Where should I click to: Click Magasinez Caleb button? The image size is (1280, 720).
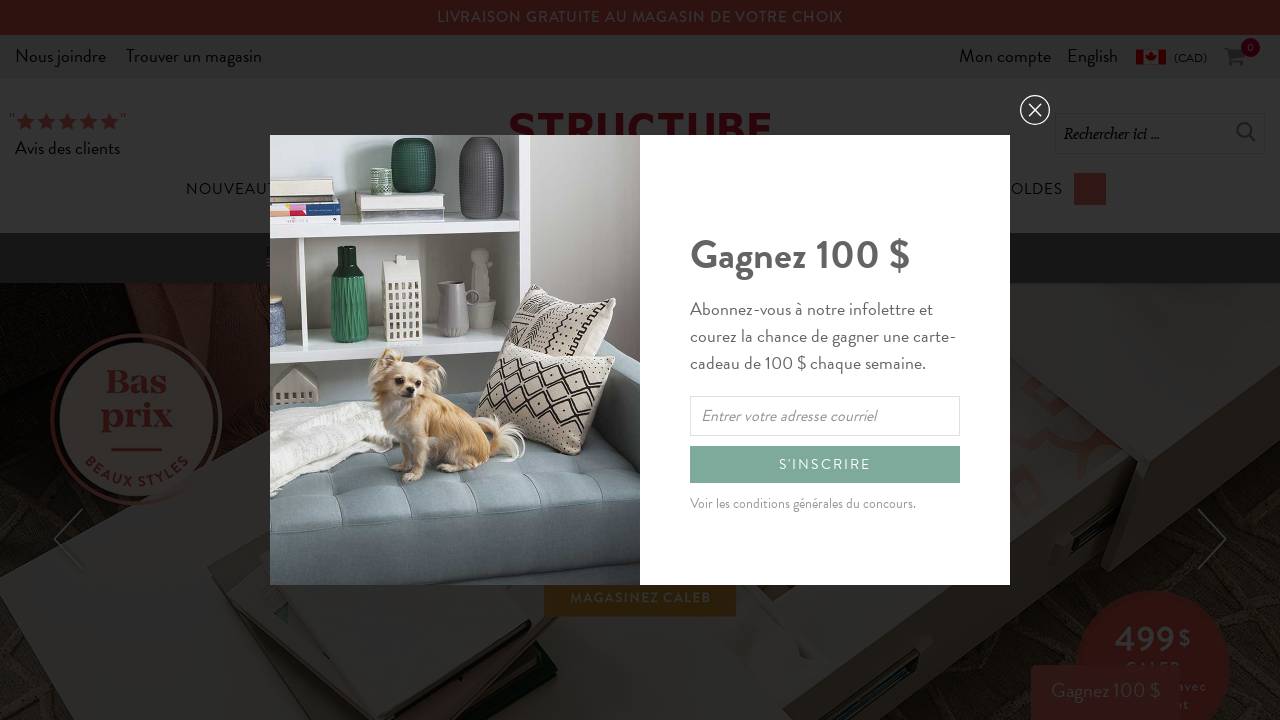640,598
